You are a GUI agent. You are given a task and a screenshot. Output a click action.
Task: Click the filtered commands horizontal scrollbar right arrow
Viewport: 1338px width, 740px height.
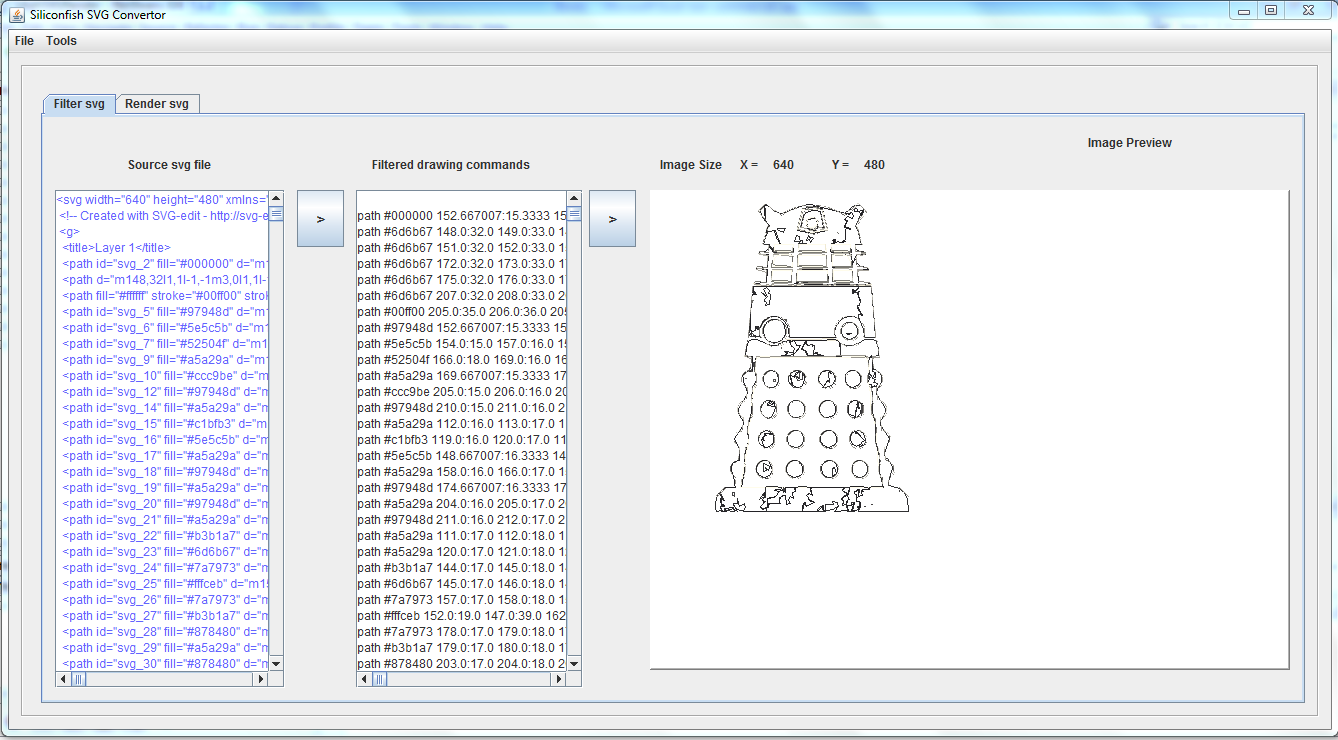coord(559,679)
